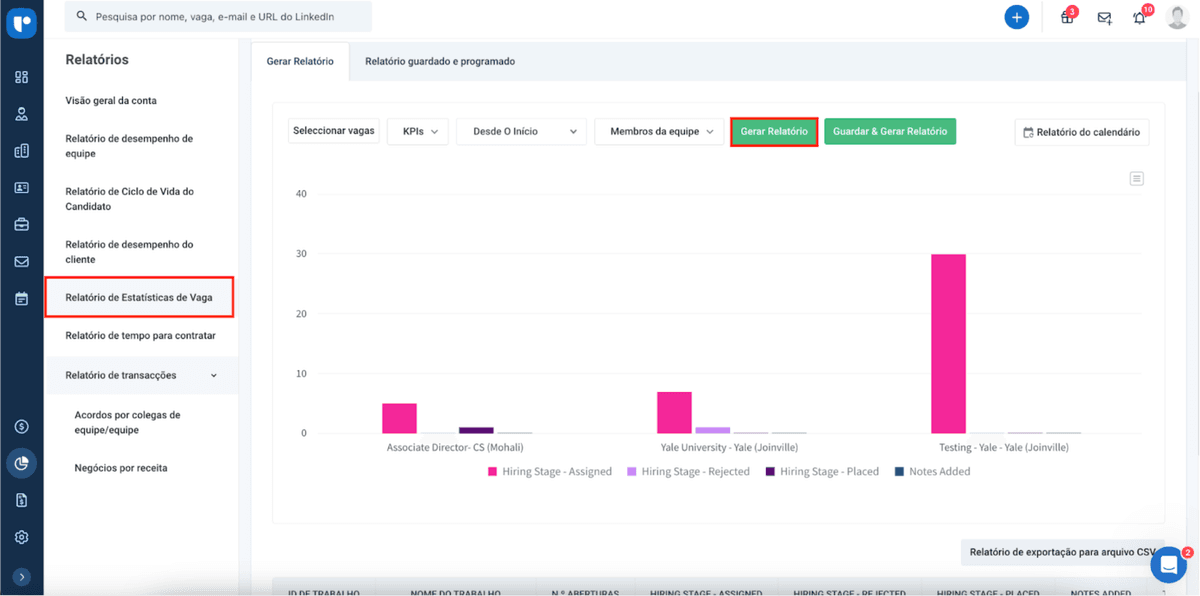
Task: Hide the Hiring Stage - Rejected legend series
Action: tap(688, 472)
